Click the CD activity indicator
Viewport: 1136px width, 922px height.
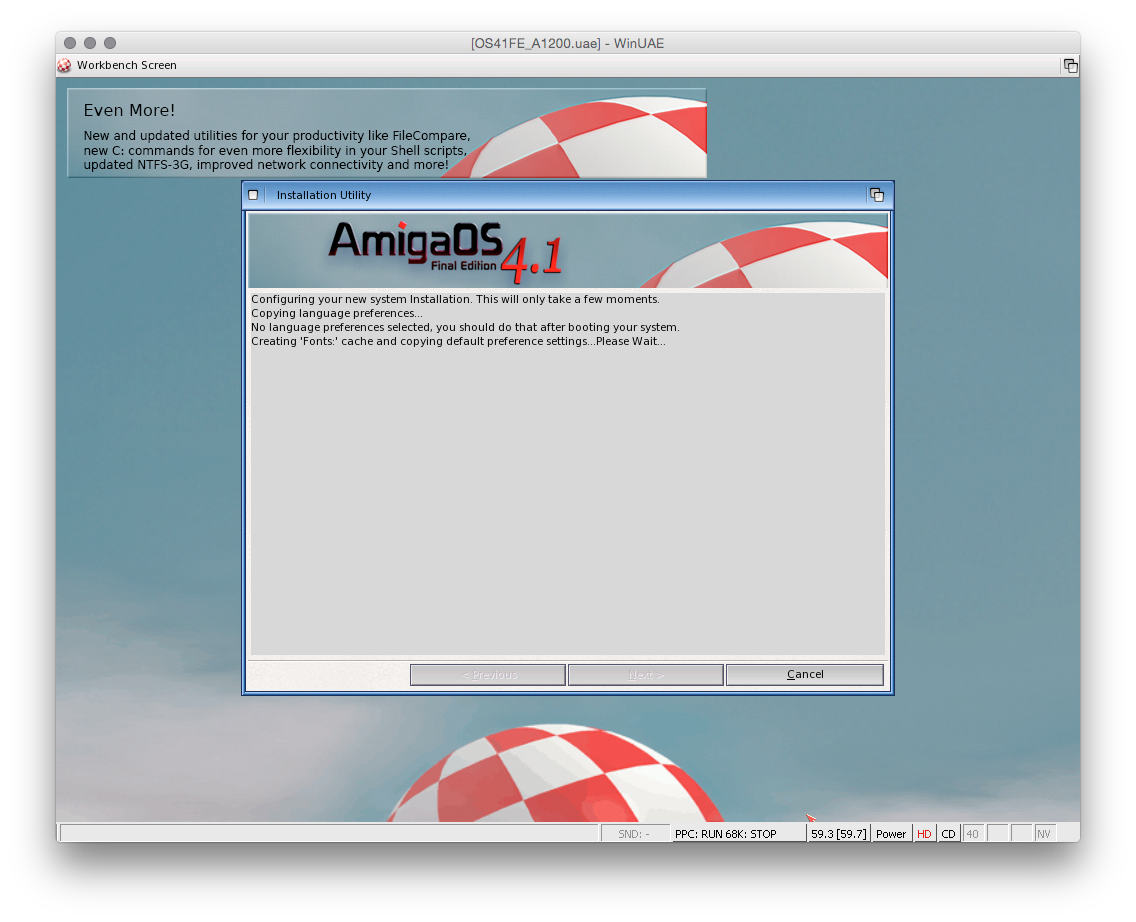point(948,834)
